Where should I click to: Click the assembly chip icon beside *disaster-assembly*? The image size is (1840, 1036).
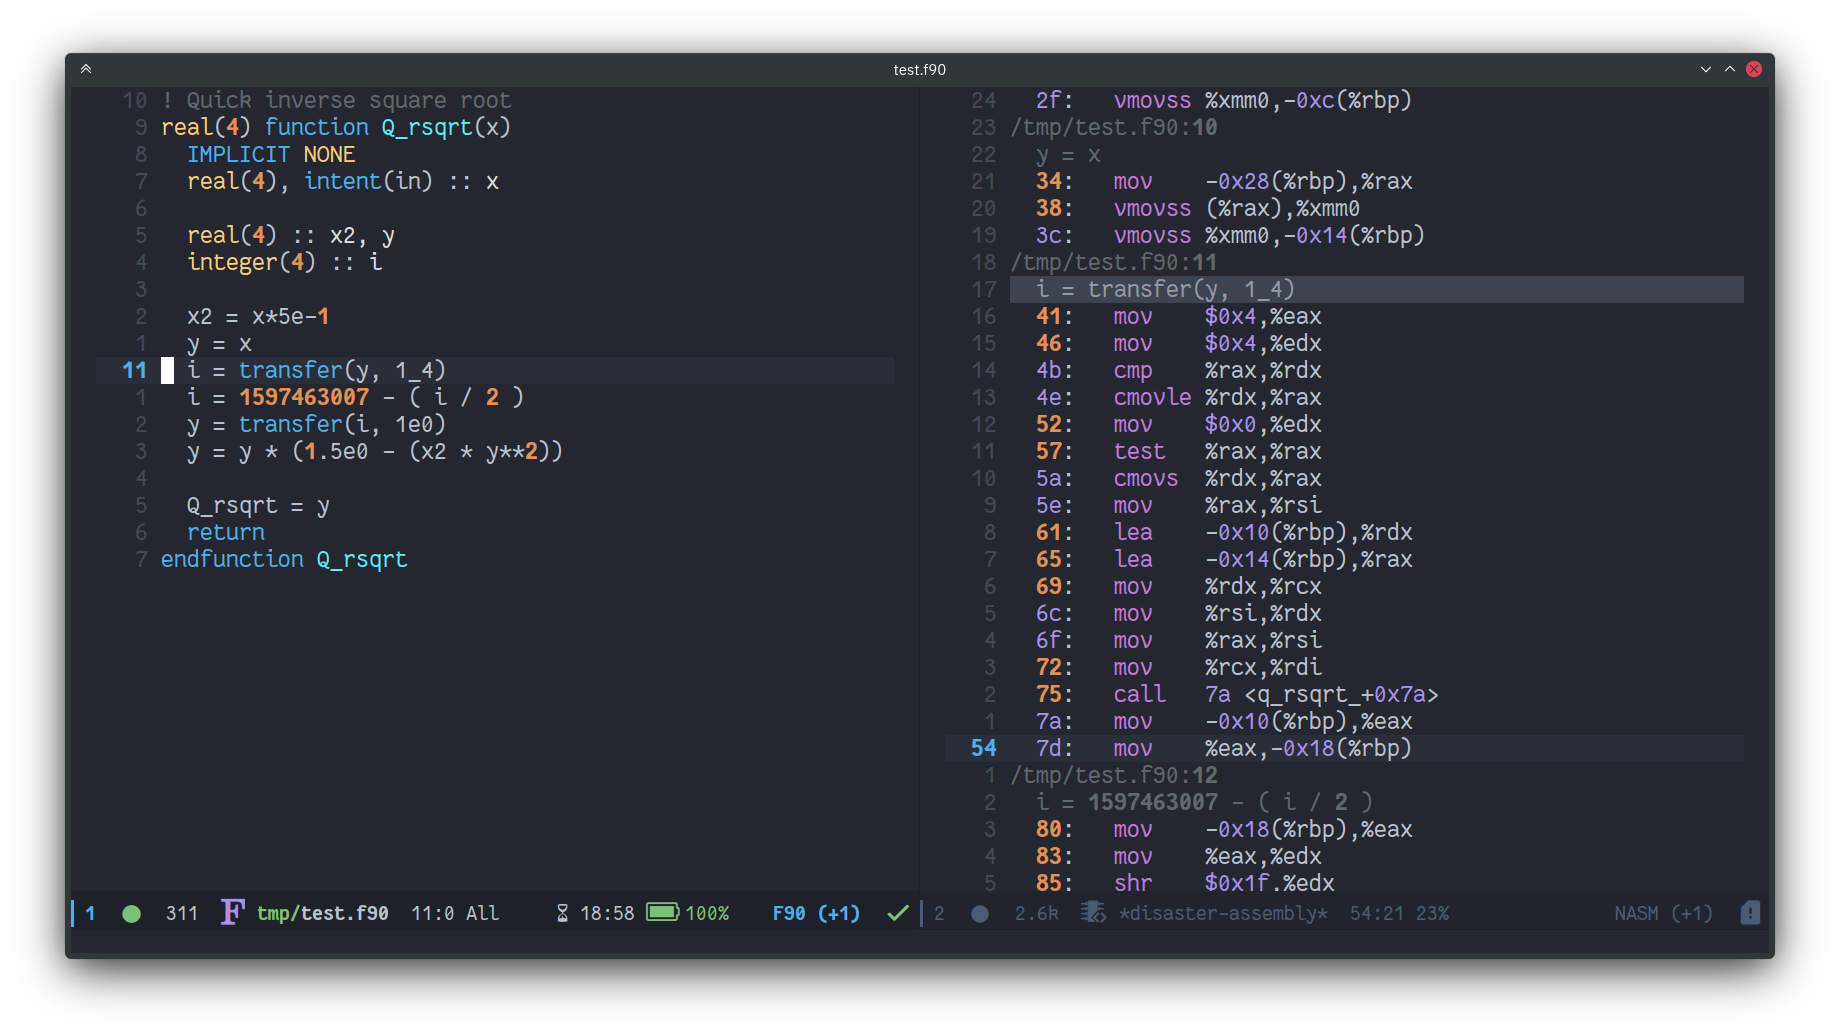coord(1093,912)
